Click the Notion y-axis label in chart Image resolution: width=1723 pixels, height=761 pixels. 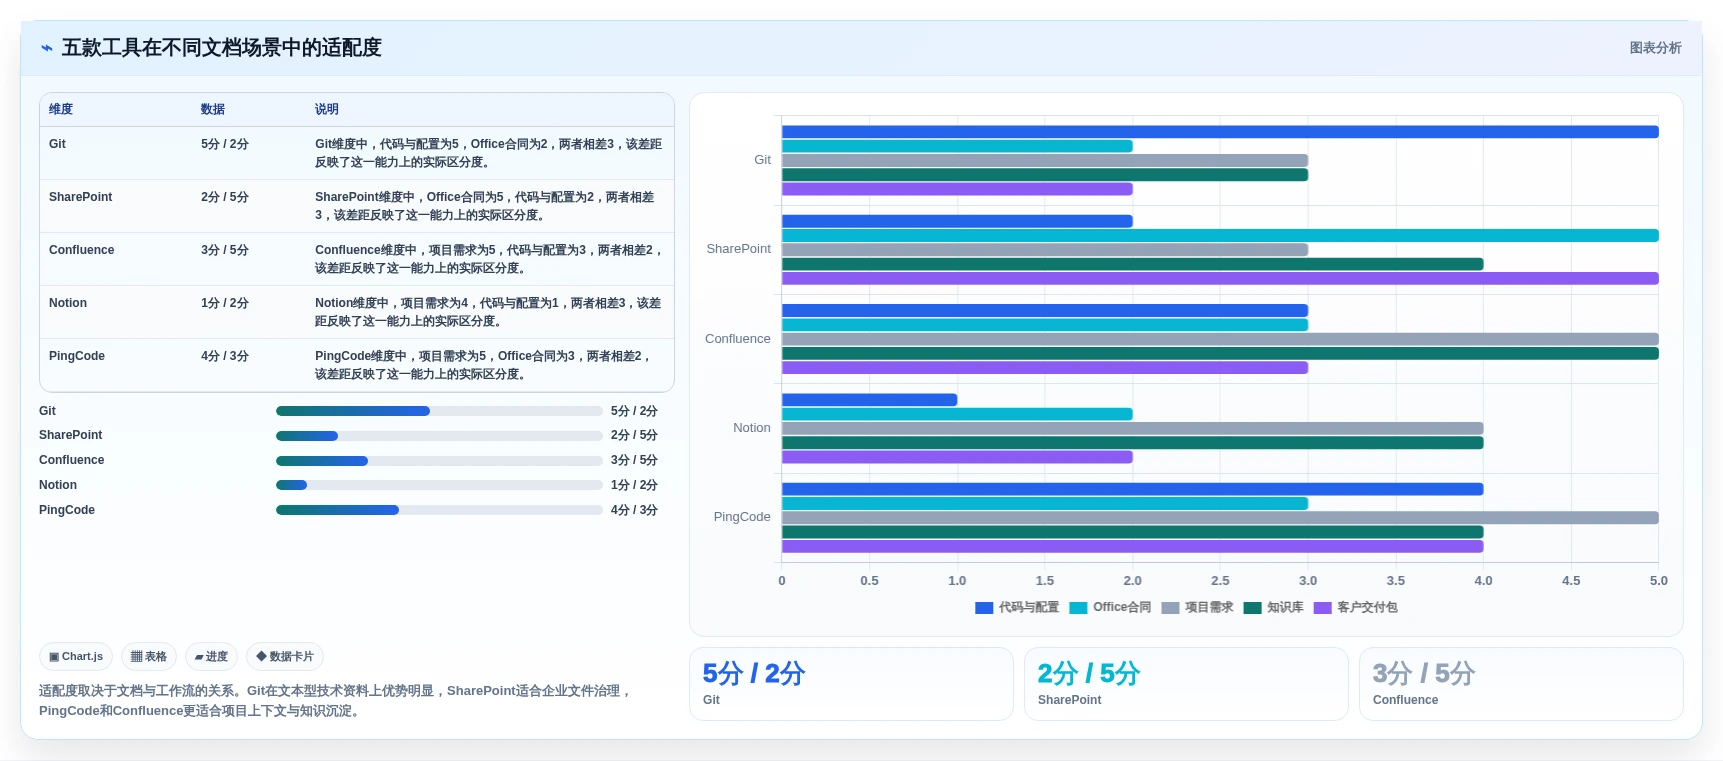coord(752,428)
